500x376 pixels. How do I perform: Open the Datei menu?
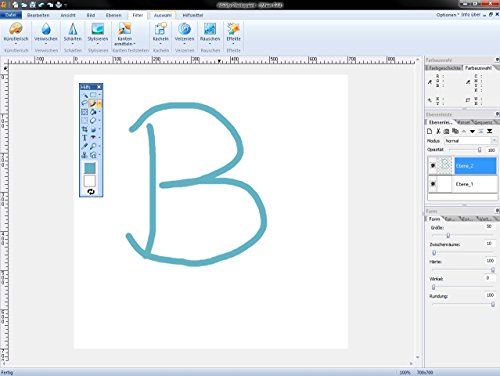point(11,15)
